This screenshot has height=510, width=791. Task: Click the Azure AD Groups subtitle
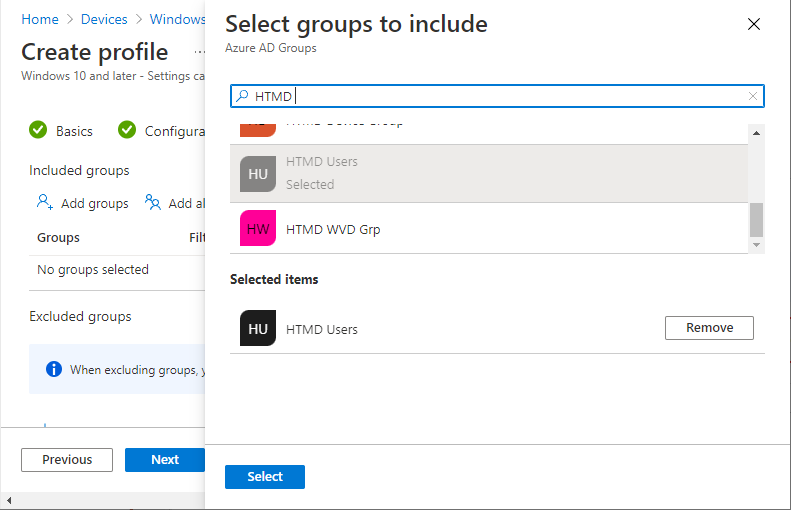pyautogui.click(x=271, y=48)
